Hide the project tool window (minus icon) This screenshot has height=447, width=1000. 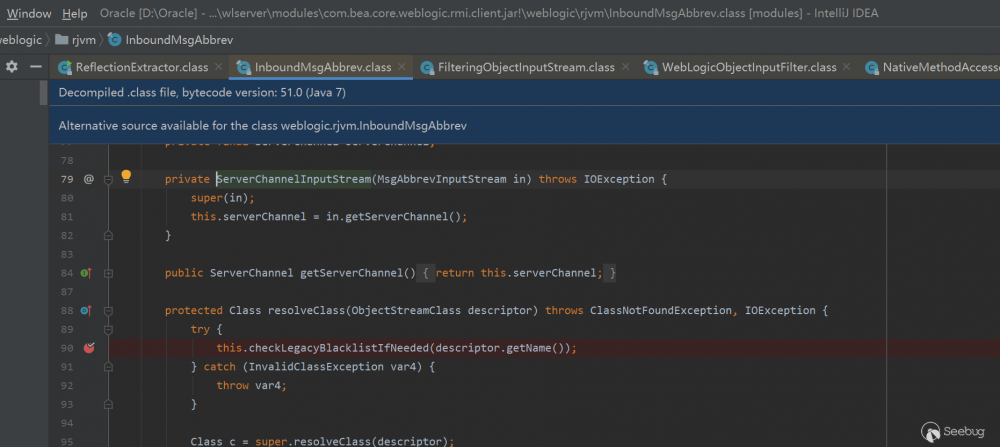pyautogui.click(x=36, y=67)
